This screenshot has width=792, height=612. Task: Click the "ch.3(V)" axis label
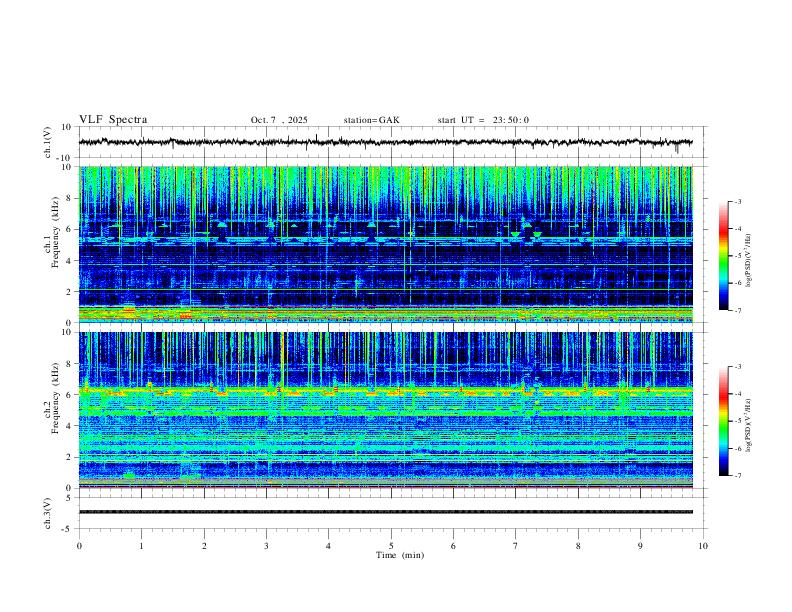pos(48,513)
